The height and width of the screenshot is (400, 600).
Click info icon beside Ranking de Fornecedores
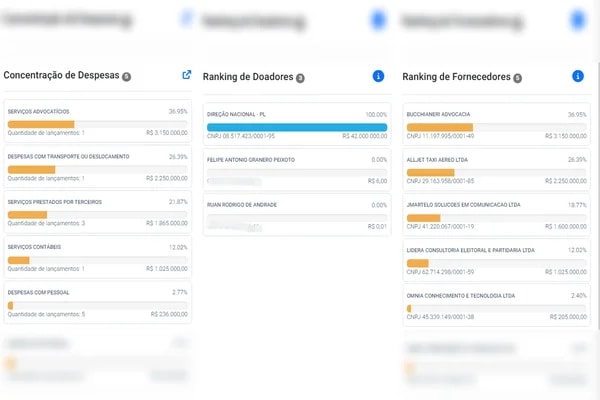(x=577, y=76)
